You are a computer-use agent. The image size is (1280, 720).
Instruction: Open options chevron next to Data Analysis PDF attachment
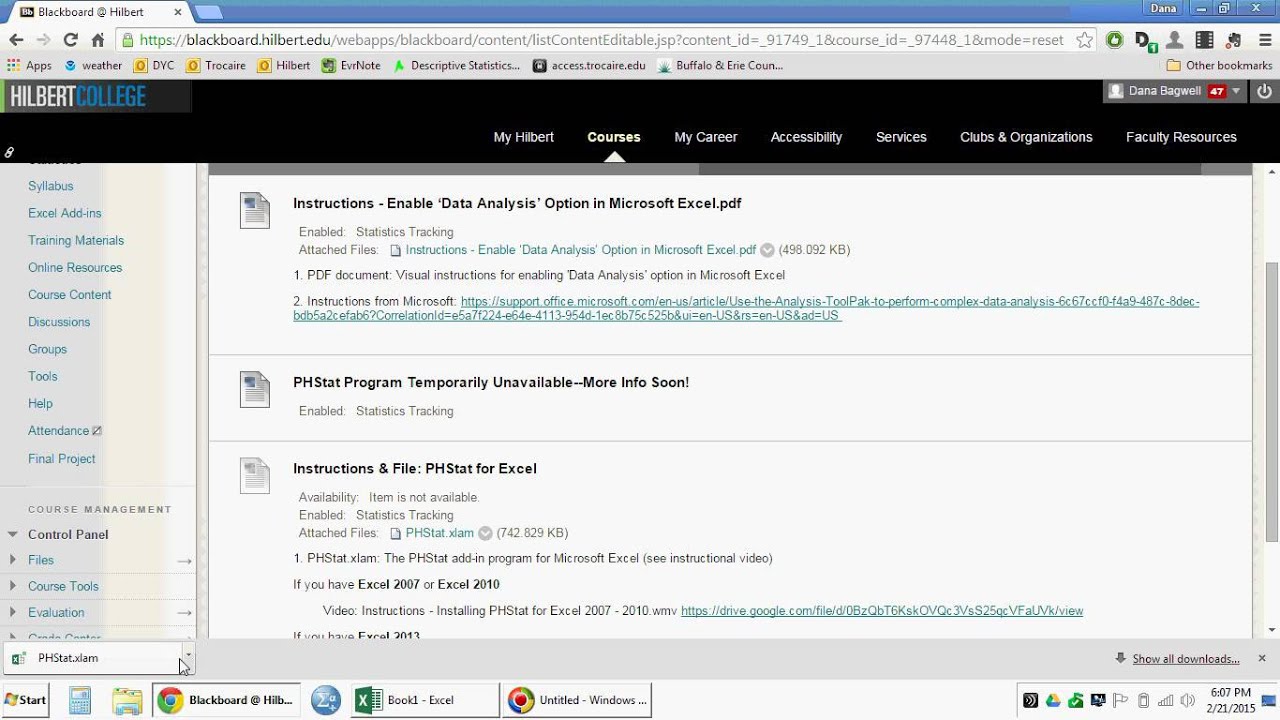tap(767, 250)
